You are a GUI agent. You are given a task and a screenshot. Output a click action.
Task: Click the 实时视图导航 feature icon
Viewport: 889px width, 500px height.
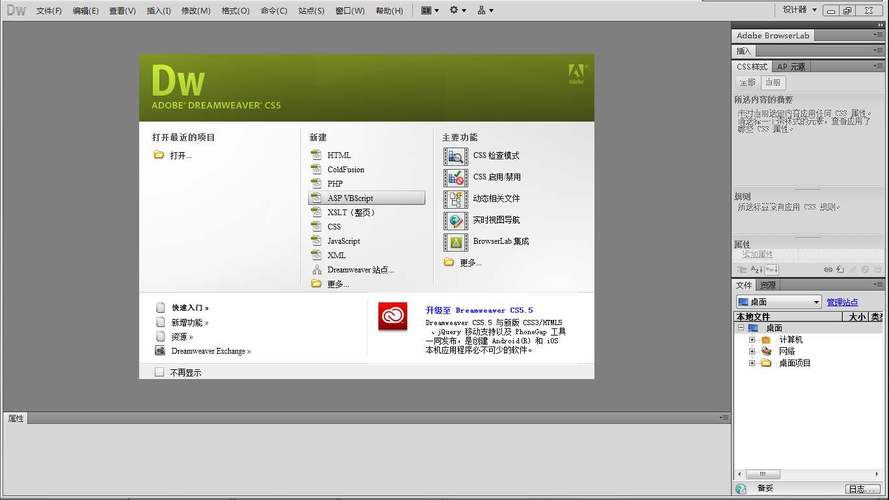pyautogui.click(x=455, y=221)
